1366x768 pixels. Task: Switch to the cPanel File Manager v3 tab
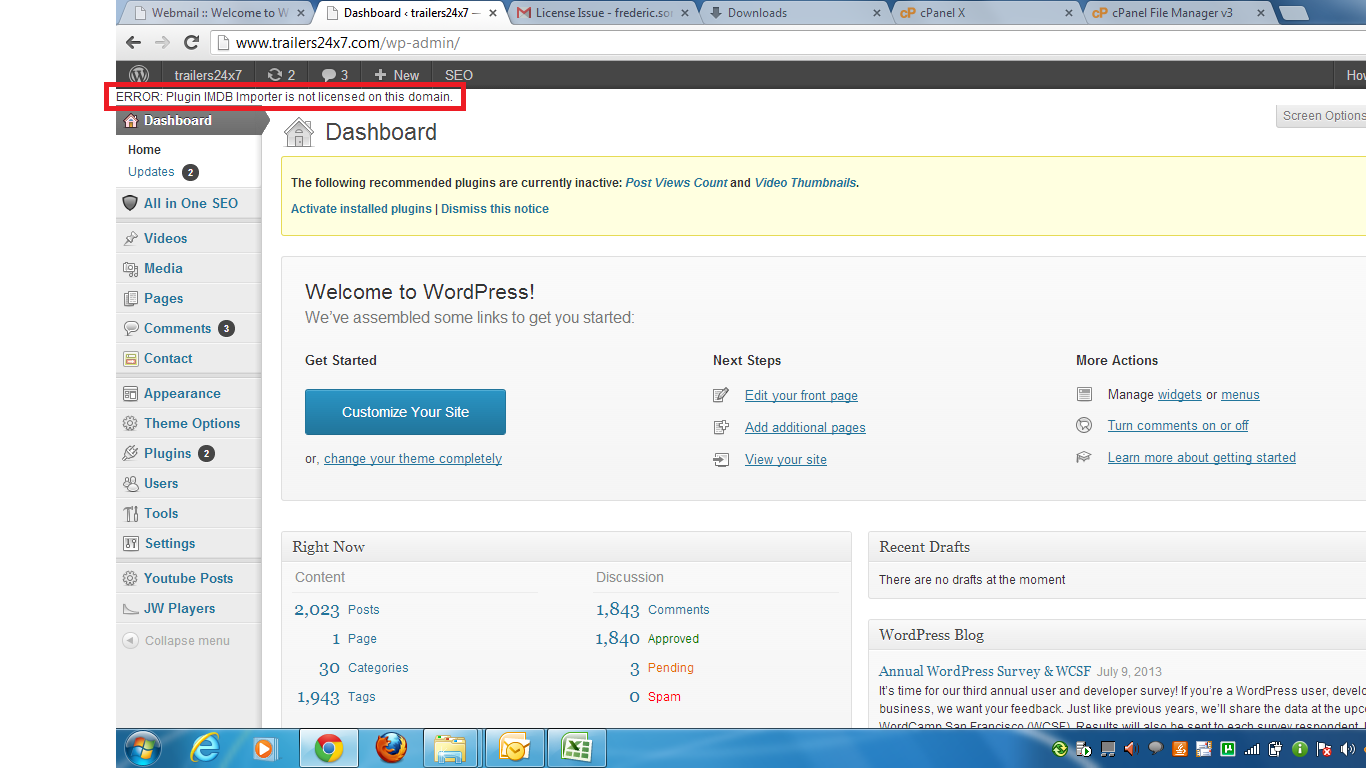[1181, 13]
